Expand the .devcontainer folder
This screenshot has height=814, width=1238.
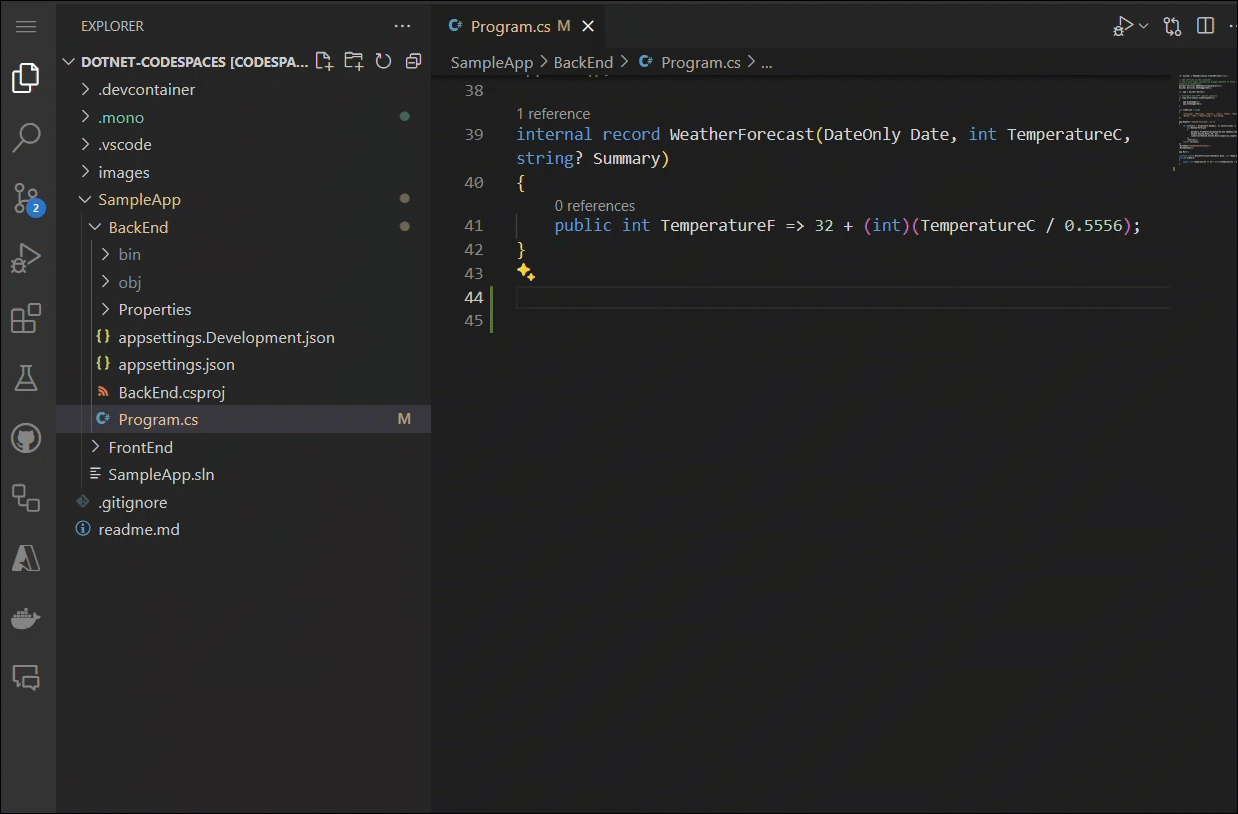146,90
